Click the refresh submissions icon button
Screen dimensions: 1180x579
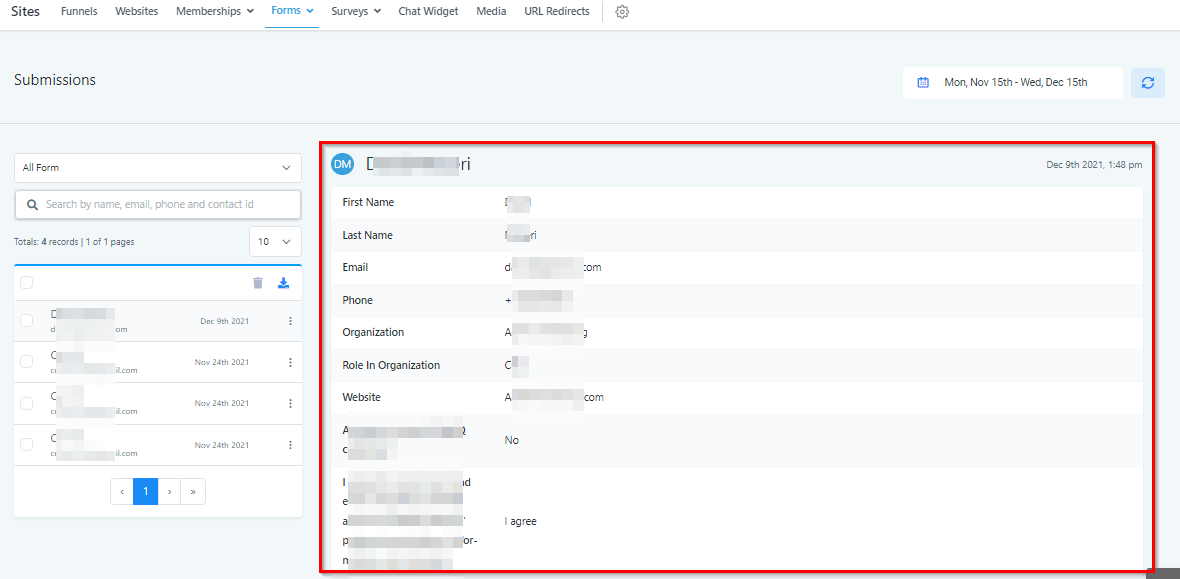(1147, 83)
